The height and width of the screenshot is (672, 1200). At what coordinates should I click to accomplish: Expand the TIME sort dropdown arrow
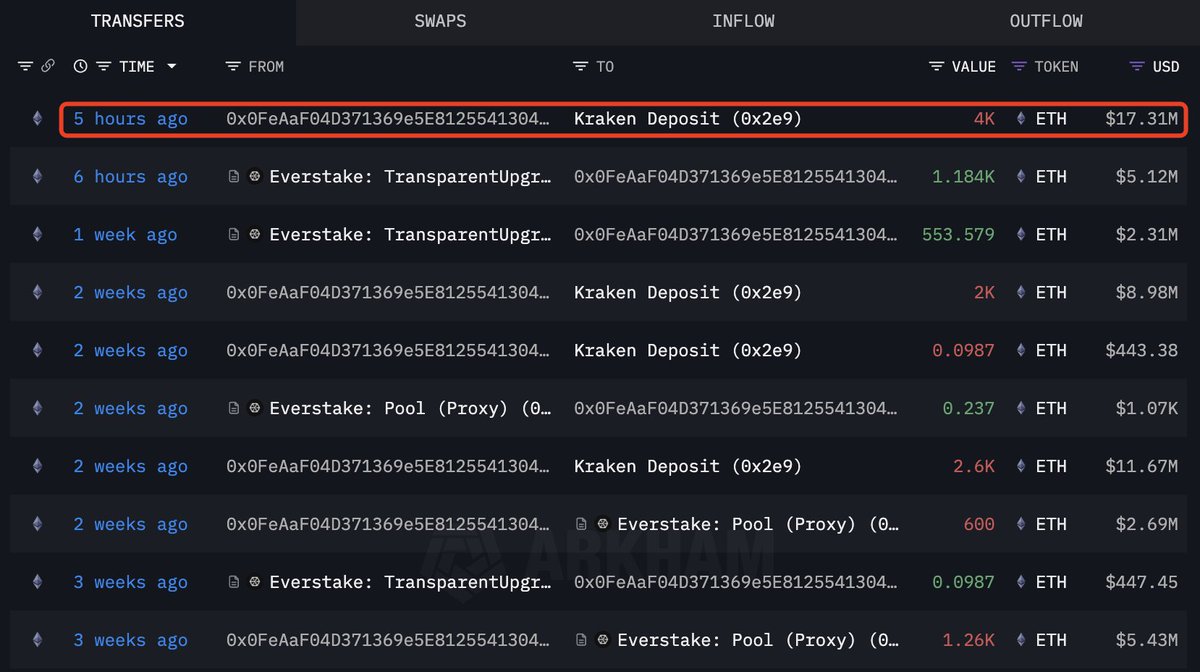click(172, 66)
